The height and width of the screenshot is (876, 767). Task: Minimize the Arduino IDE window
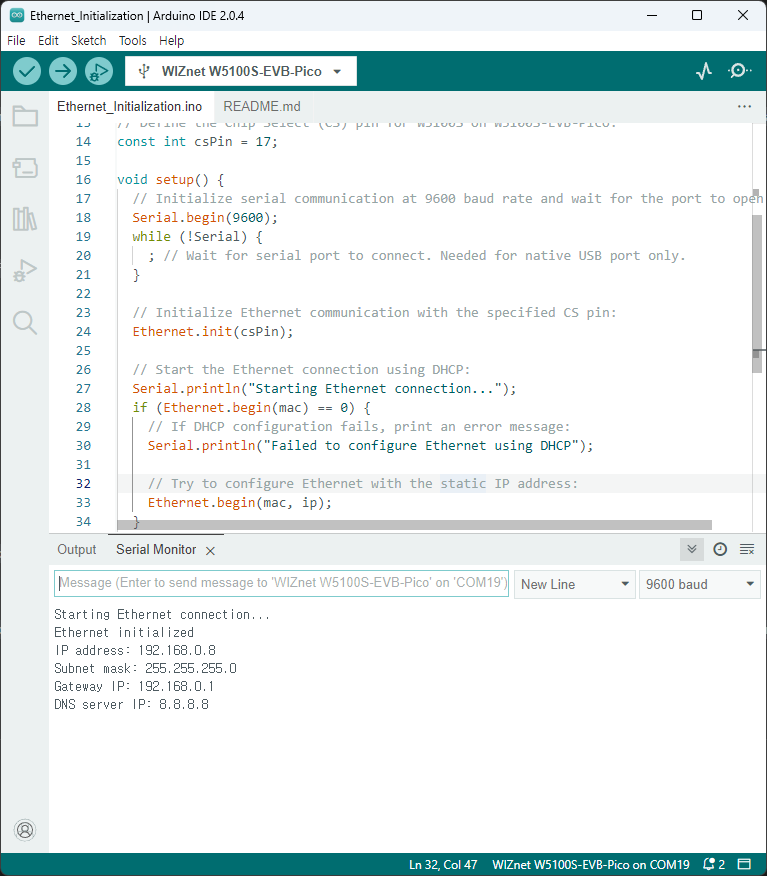coord(652,15)
